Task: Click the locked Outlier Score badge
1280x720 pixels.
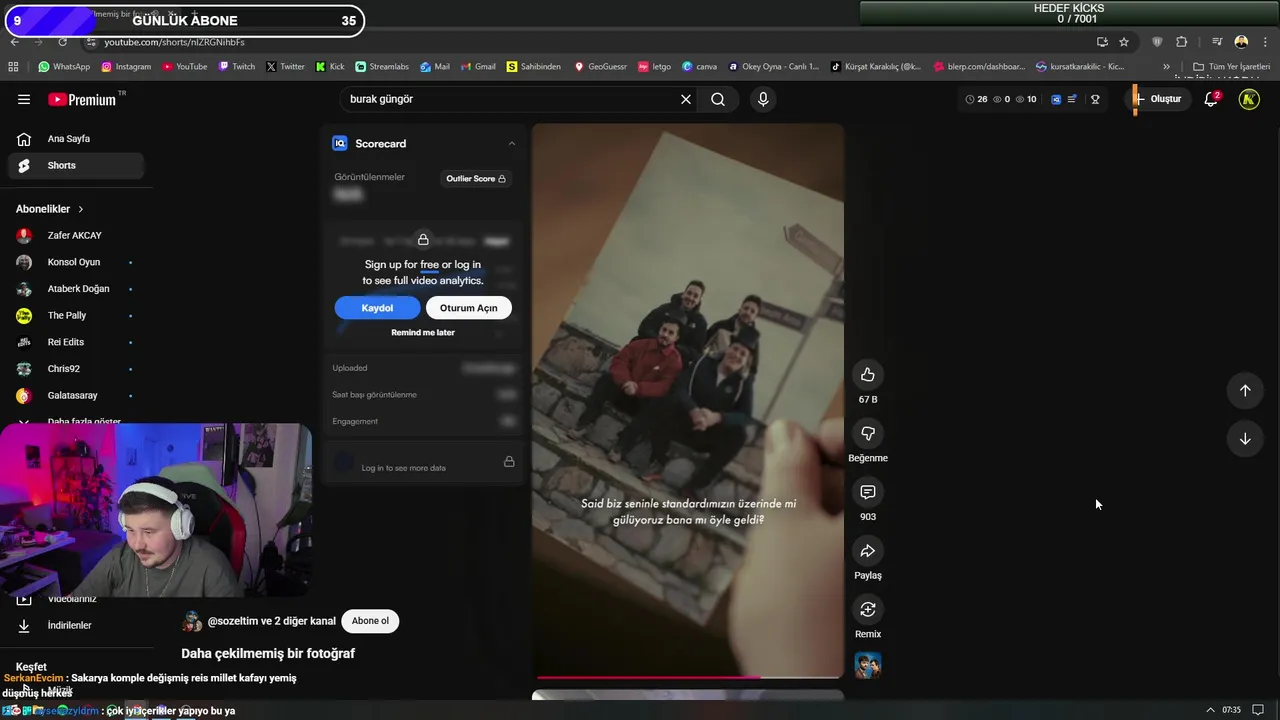Action: tap(476, 178)
